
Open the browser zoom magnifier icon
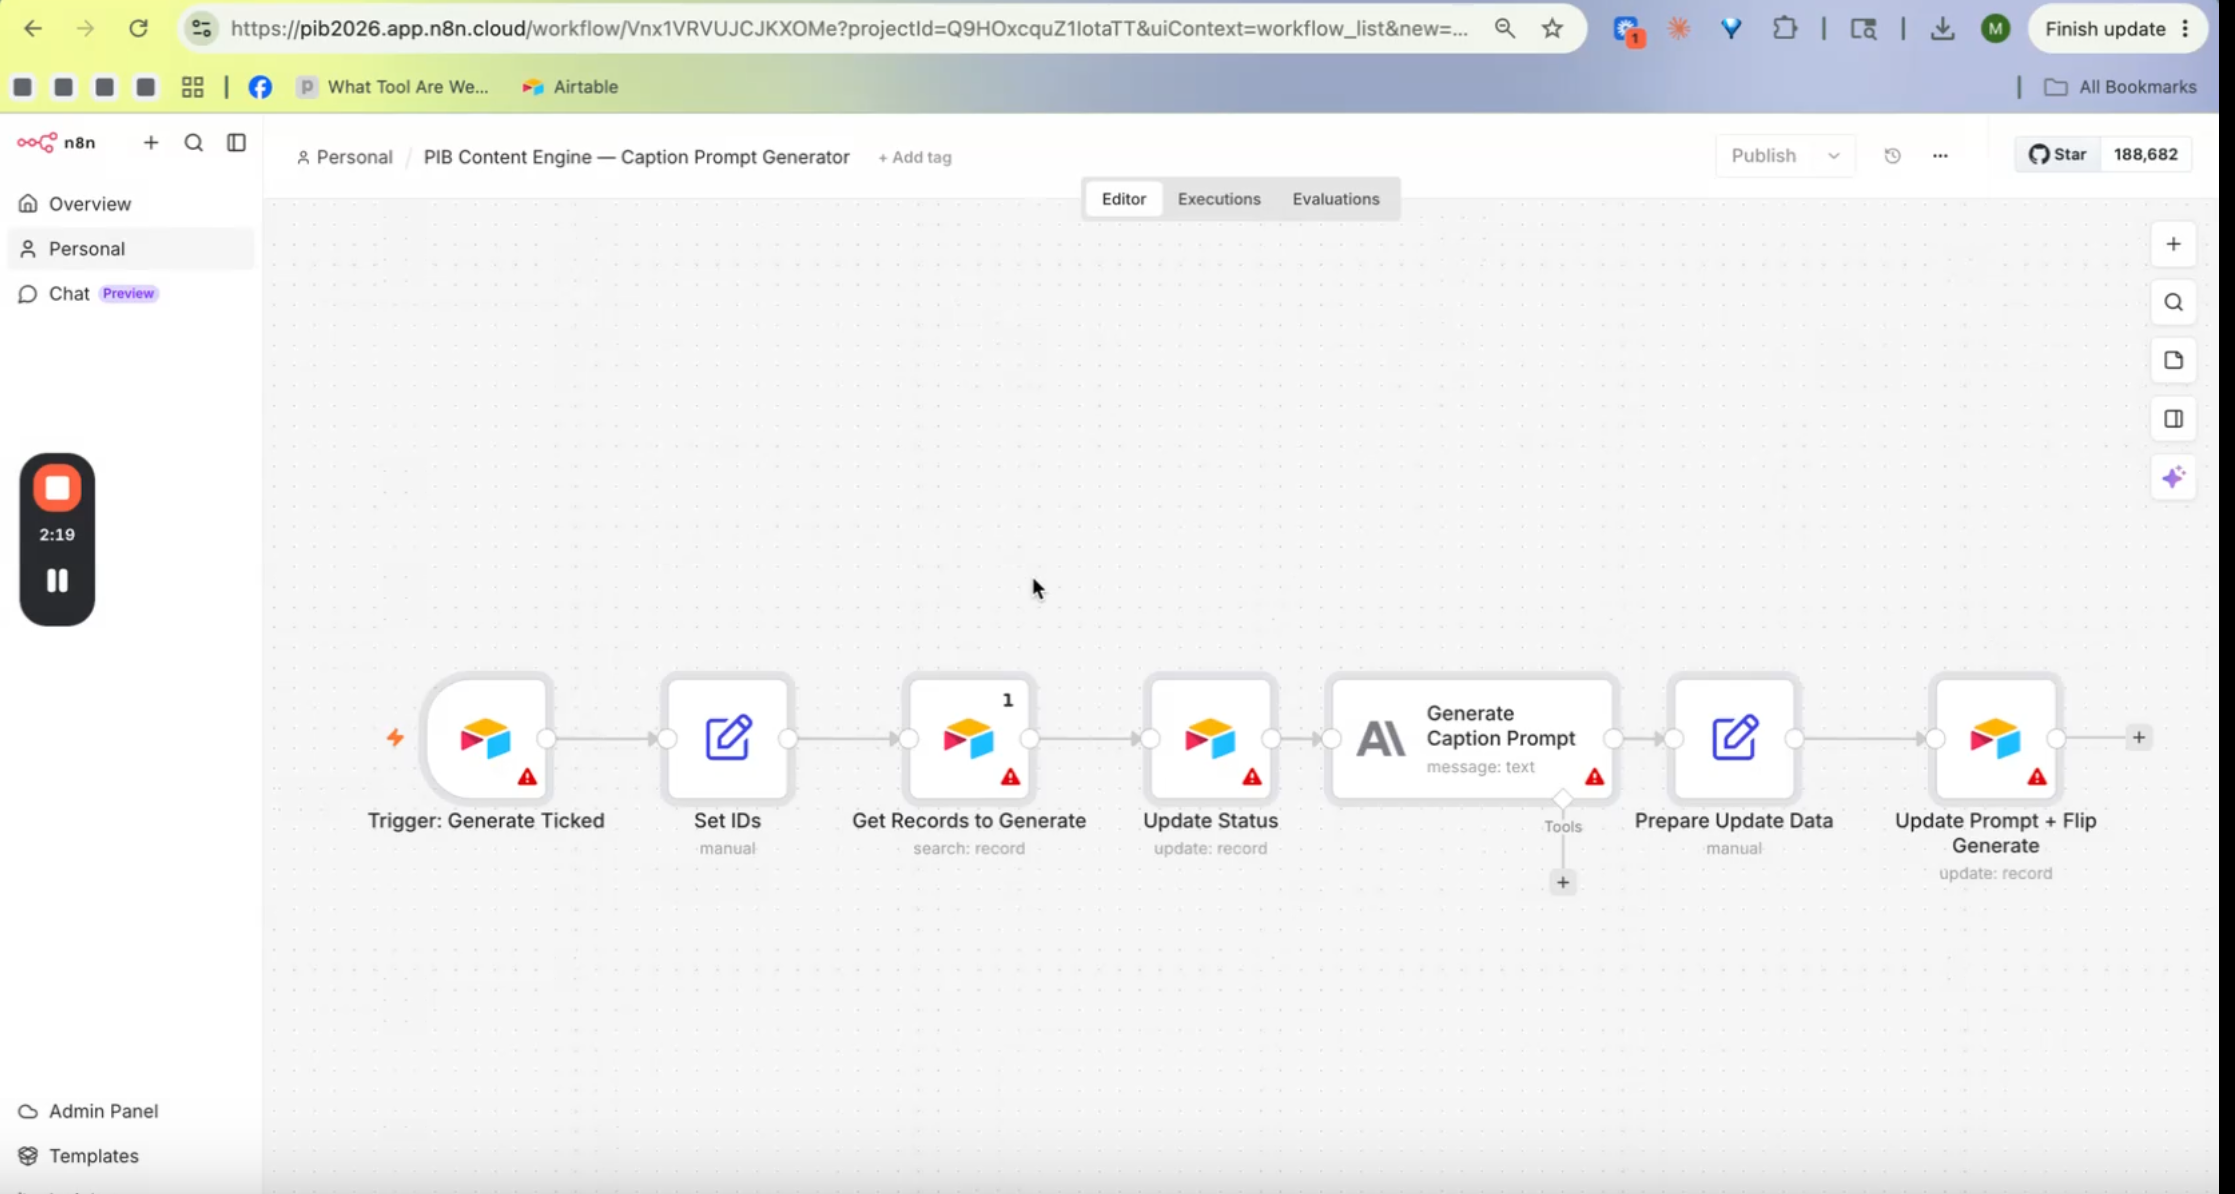tap(1504, 29)
